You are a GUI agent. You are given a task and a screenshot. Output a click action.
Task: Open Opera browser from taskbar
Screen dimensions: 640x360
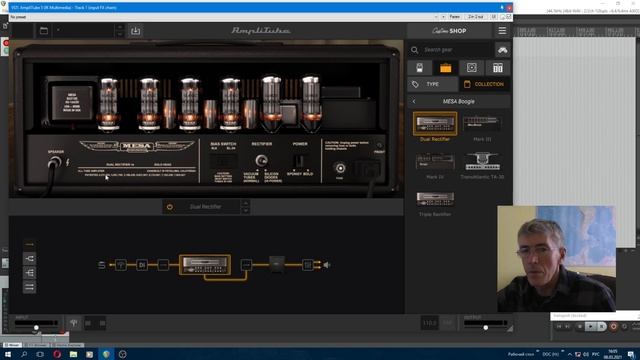(x=57, y=354)
